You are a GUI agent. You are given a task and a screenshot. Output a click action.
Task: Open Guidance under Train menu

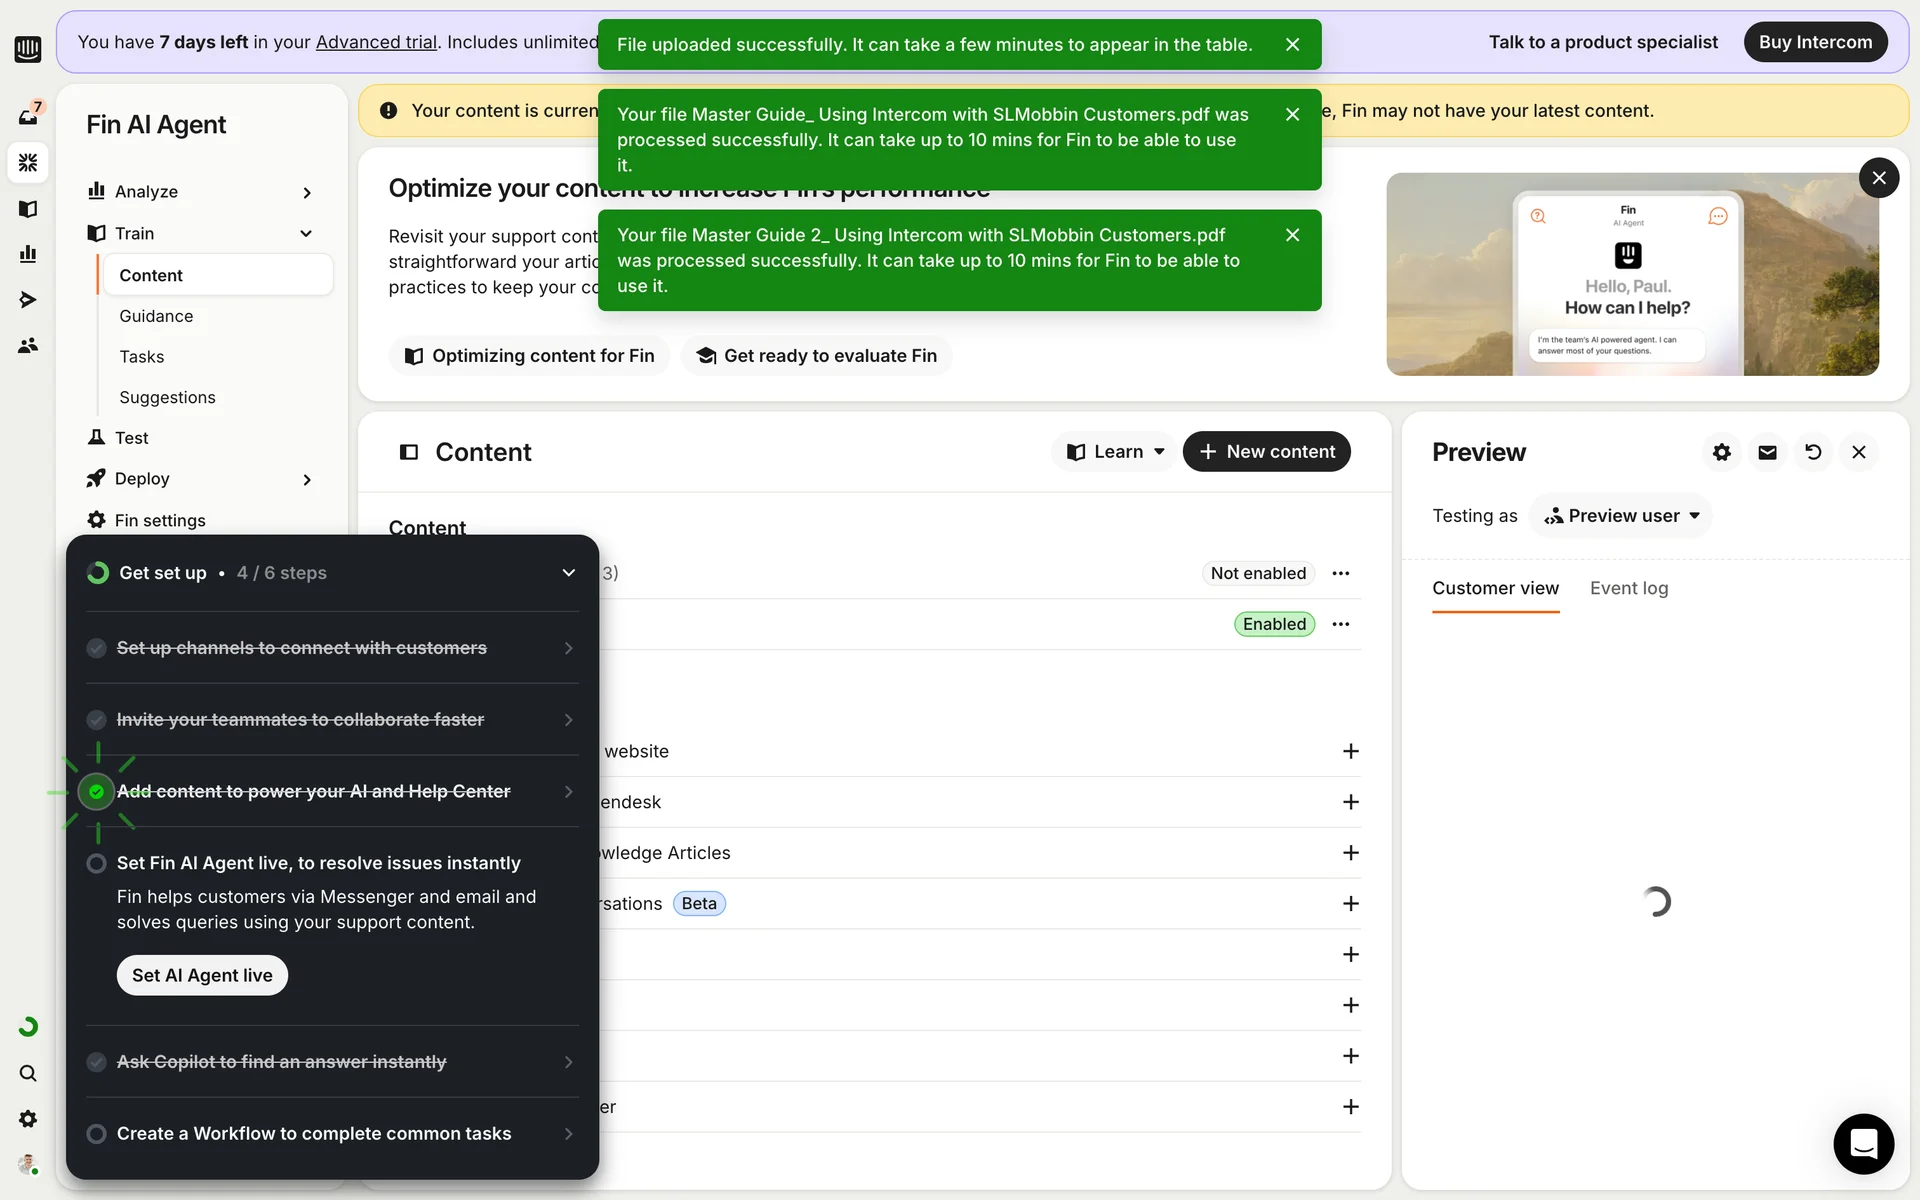pos(156,316)
